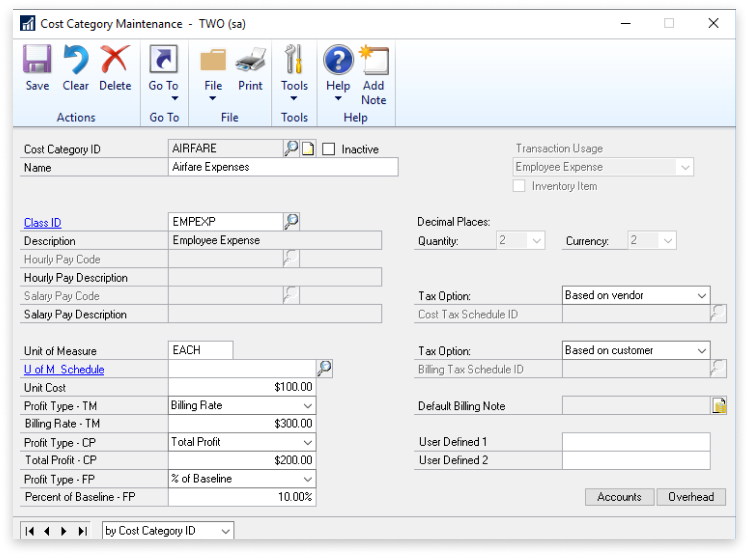The image size is (749, 556).
Task: Go to last record navigation arrow
Action: click(x=82, y=531)
